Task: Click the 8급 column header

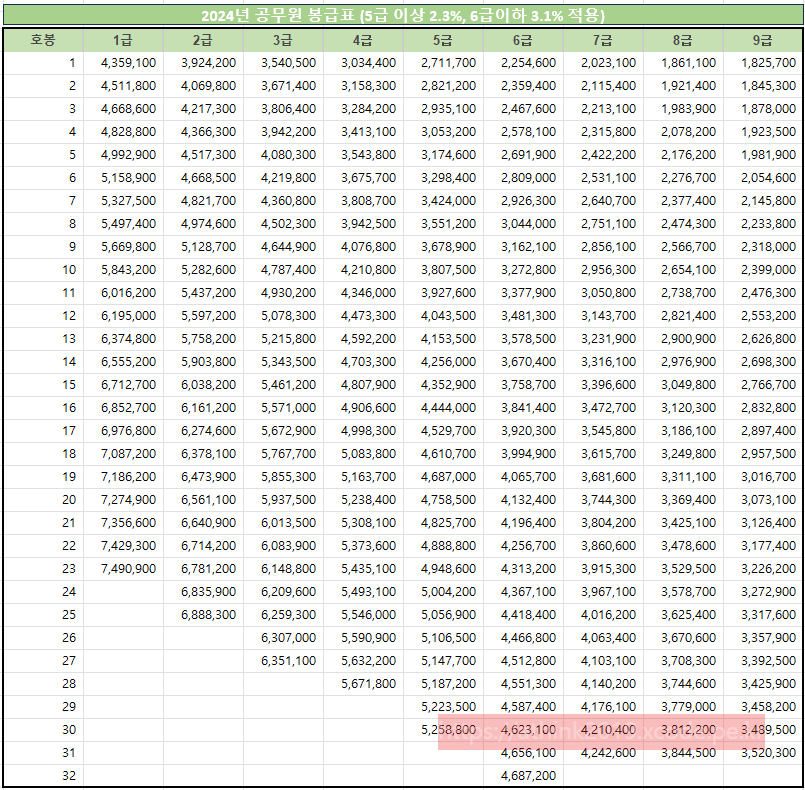Action: 683,40
